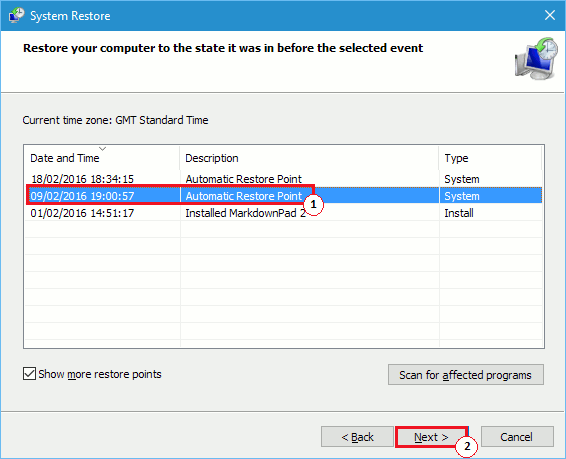Viewport: 566px width, 459px height.
Task: Close the System Restore window
Action: [550, 15]
